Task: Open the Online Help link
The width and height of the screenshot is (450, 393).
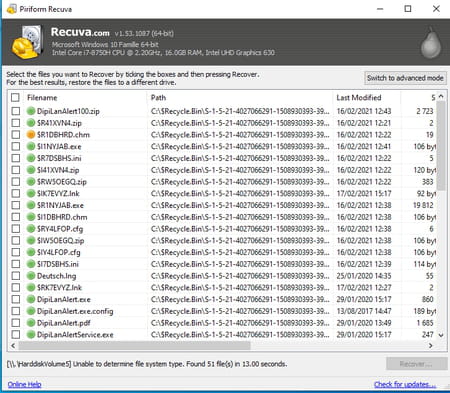Action: click(x=24, y=384)
